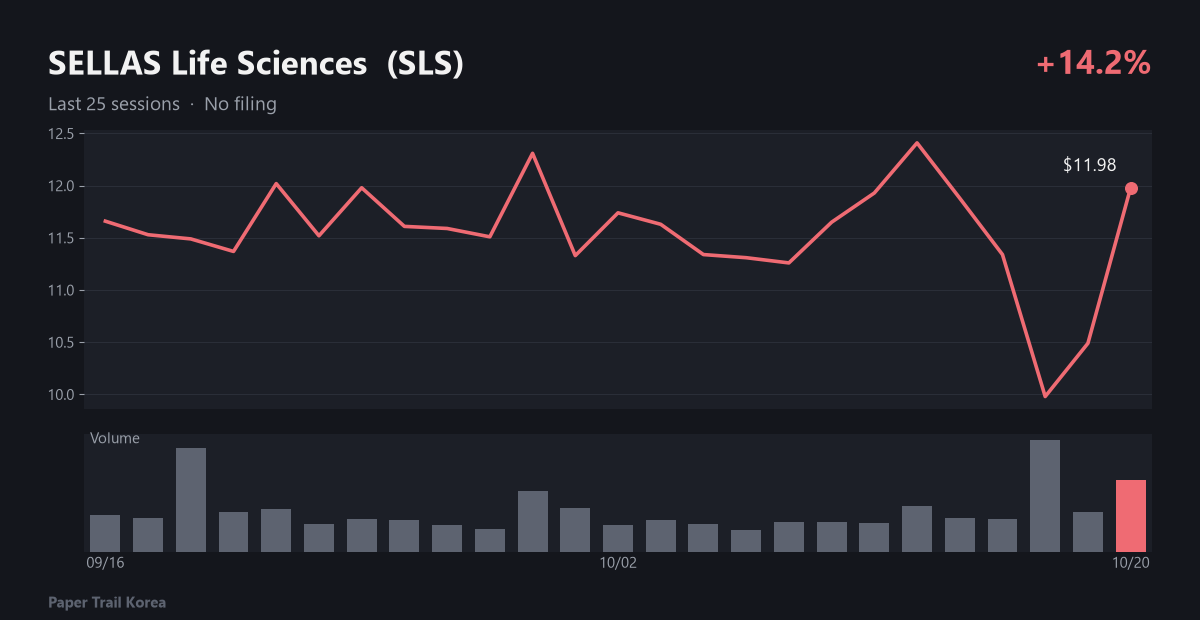Click the +14.2% change figure

point(1094,64)
